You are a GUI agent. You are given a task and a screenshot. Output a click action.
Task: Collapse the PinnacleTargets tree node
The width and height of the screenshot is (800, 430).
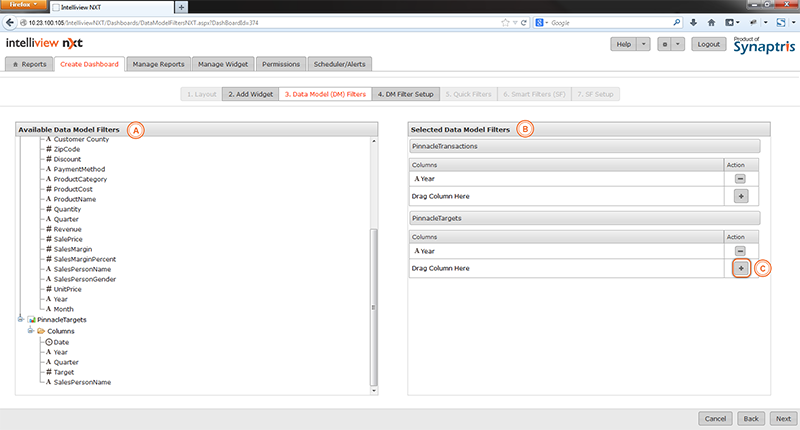point(20,319)
